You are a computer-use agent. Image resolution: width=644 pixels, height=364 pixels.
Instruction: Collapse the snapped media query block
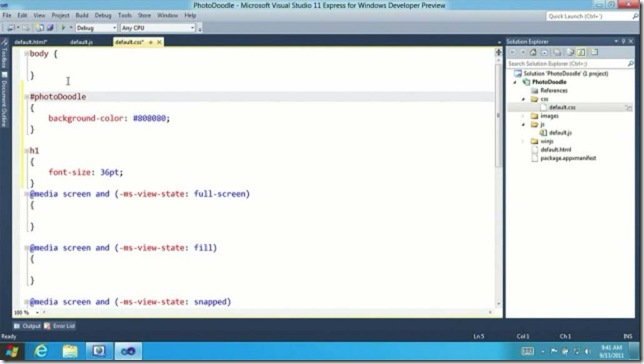pos(26,302)
